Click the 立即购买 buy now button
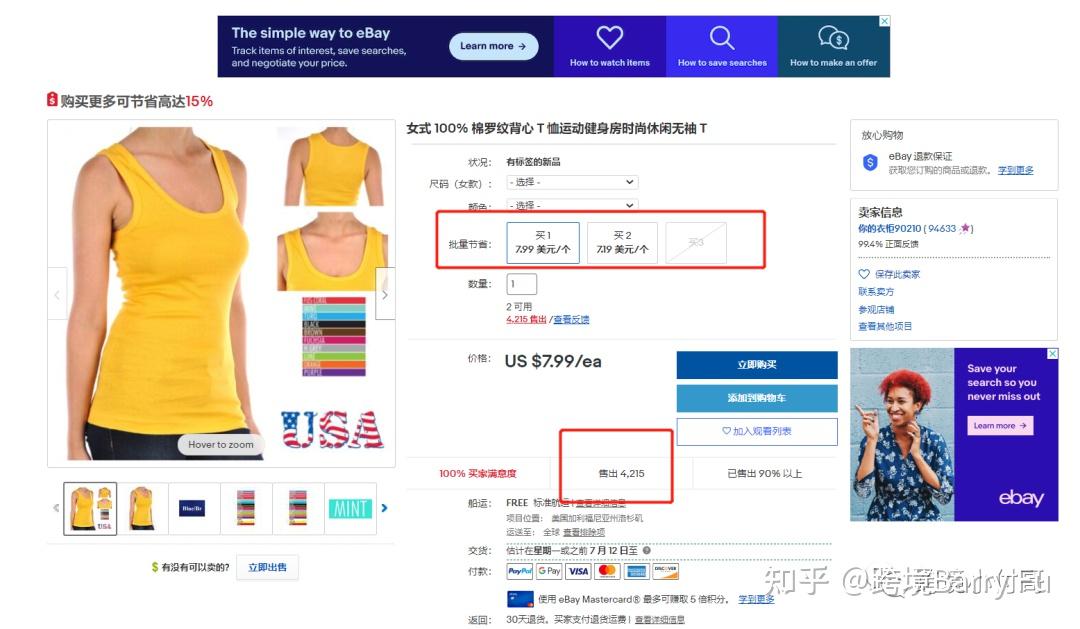 point(757,365)
